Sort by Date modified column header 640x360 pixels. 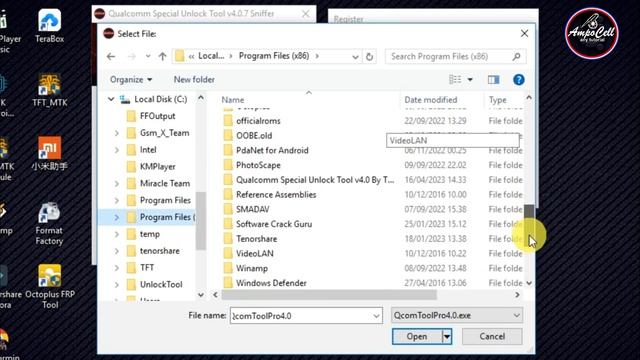click(431, 100)
